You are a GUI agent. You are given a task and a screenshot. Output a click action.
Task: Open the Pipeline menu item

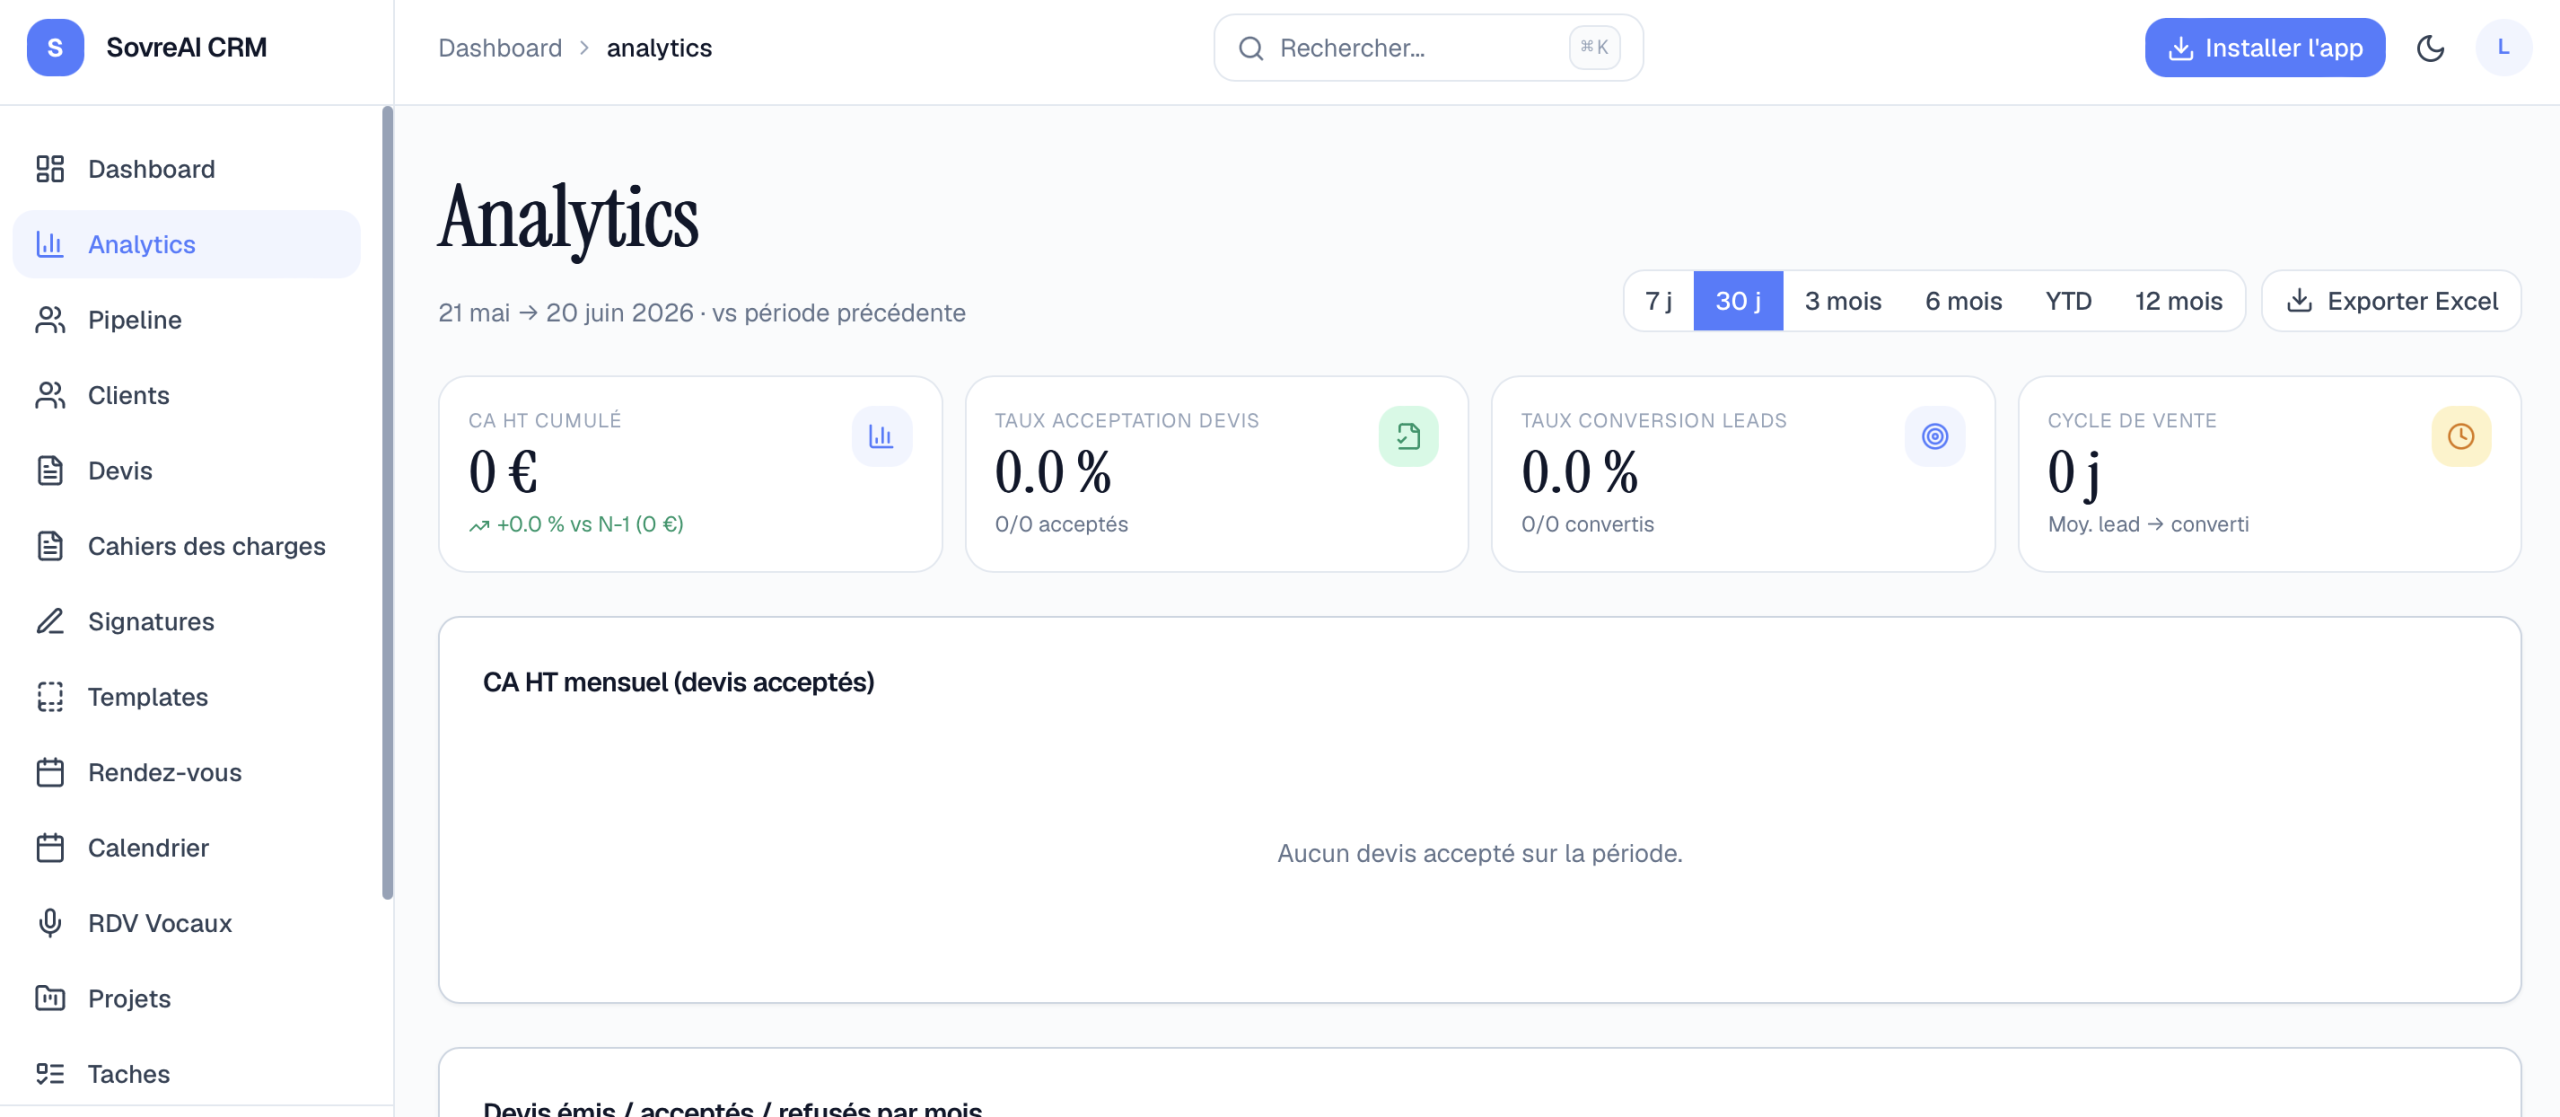click(187, 320)
